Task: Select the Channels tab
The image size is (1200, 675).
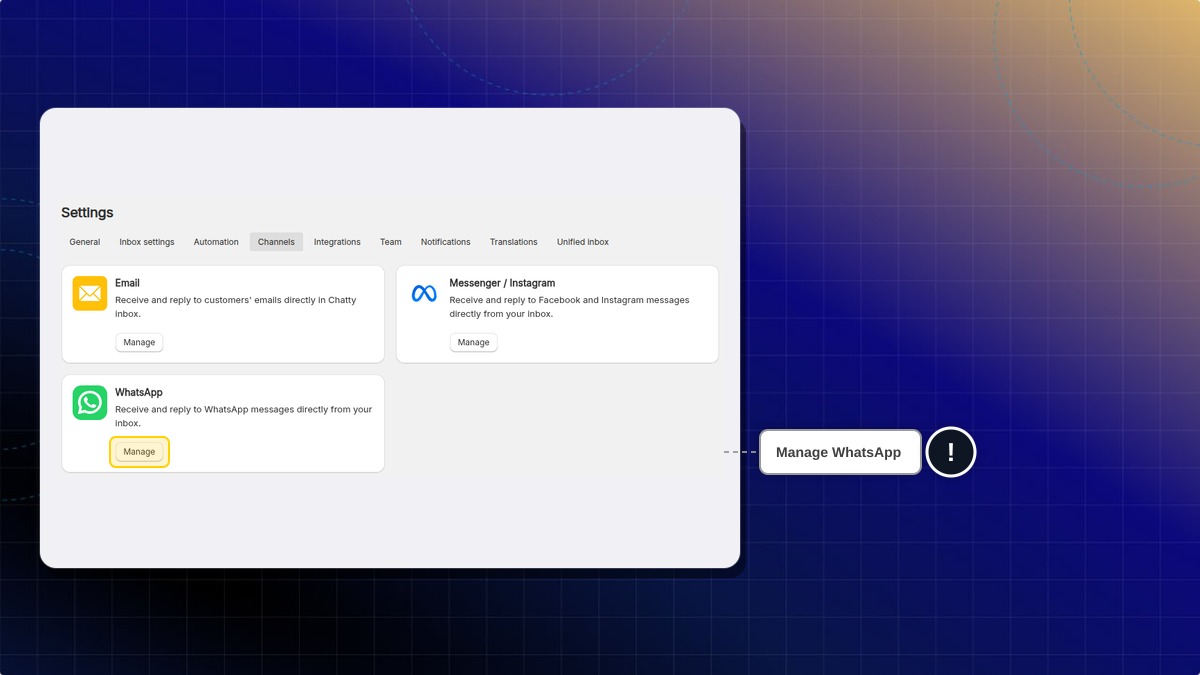Action: [x=276, y=242]
